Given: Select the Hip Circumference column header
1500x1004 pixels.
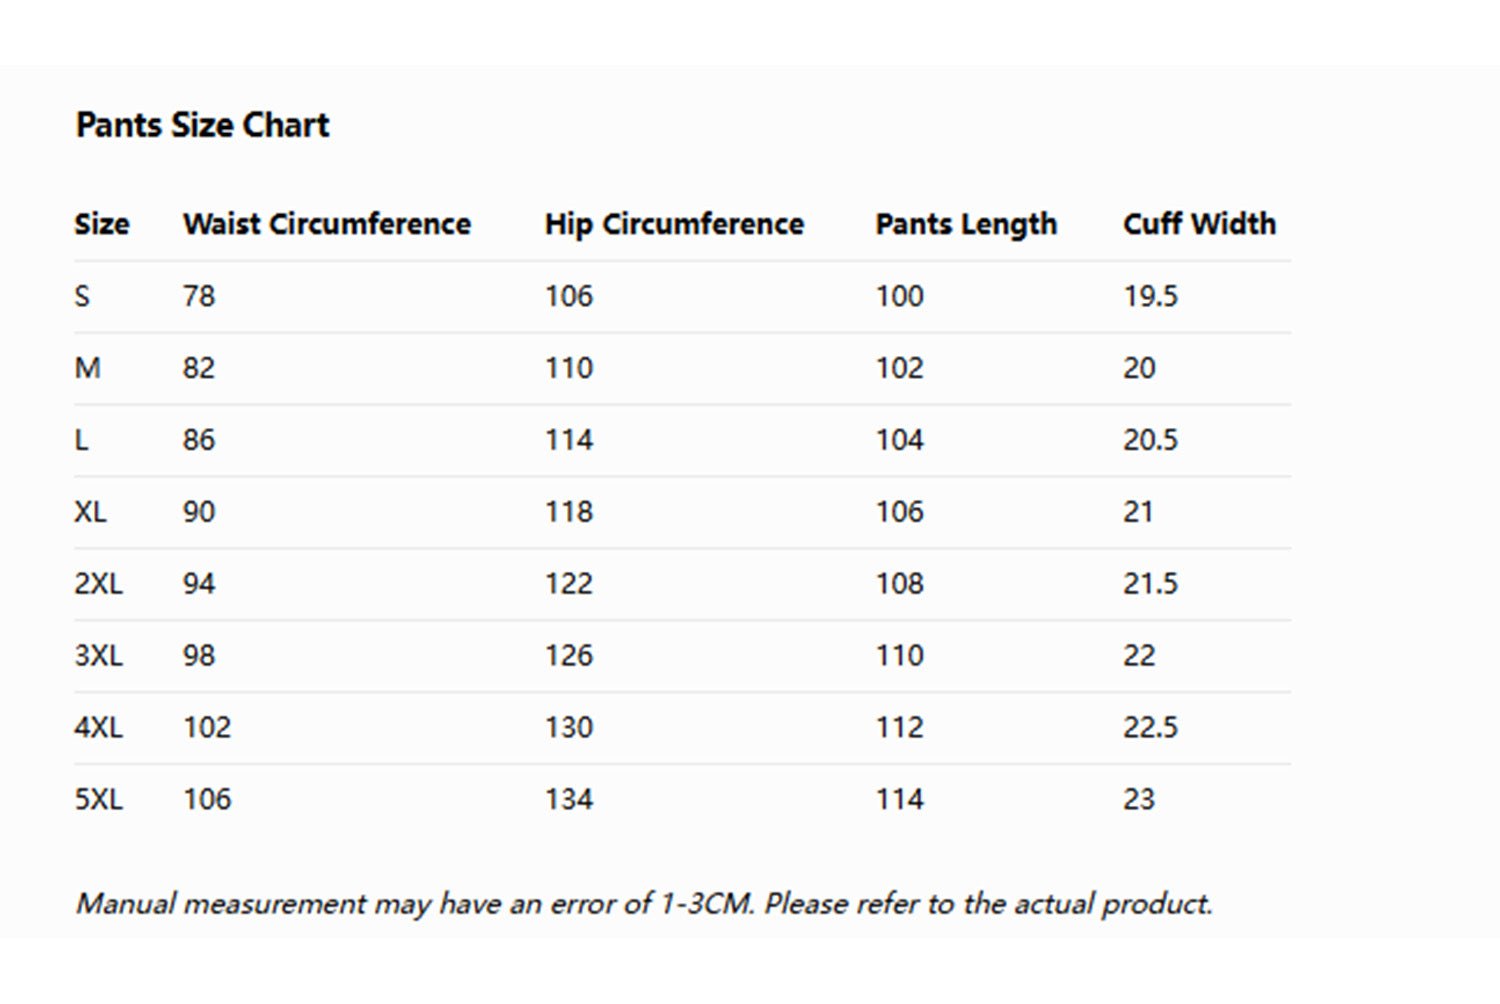Looking at the screenshot, I should coord(673,224).
